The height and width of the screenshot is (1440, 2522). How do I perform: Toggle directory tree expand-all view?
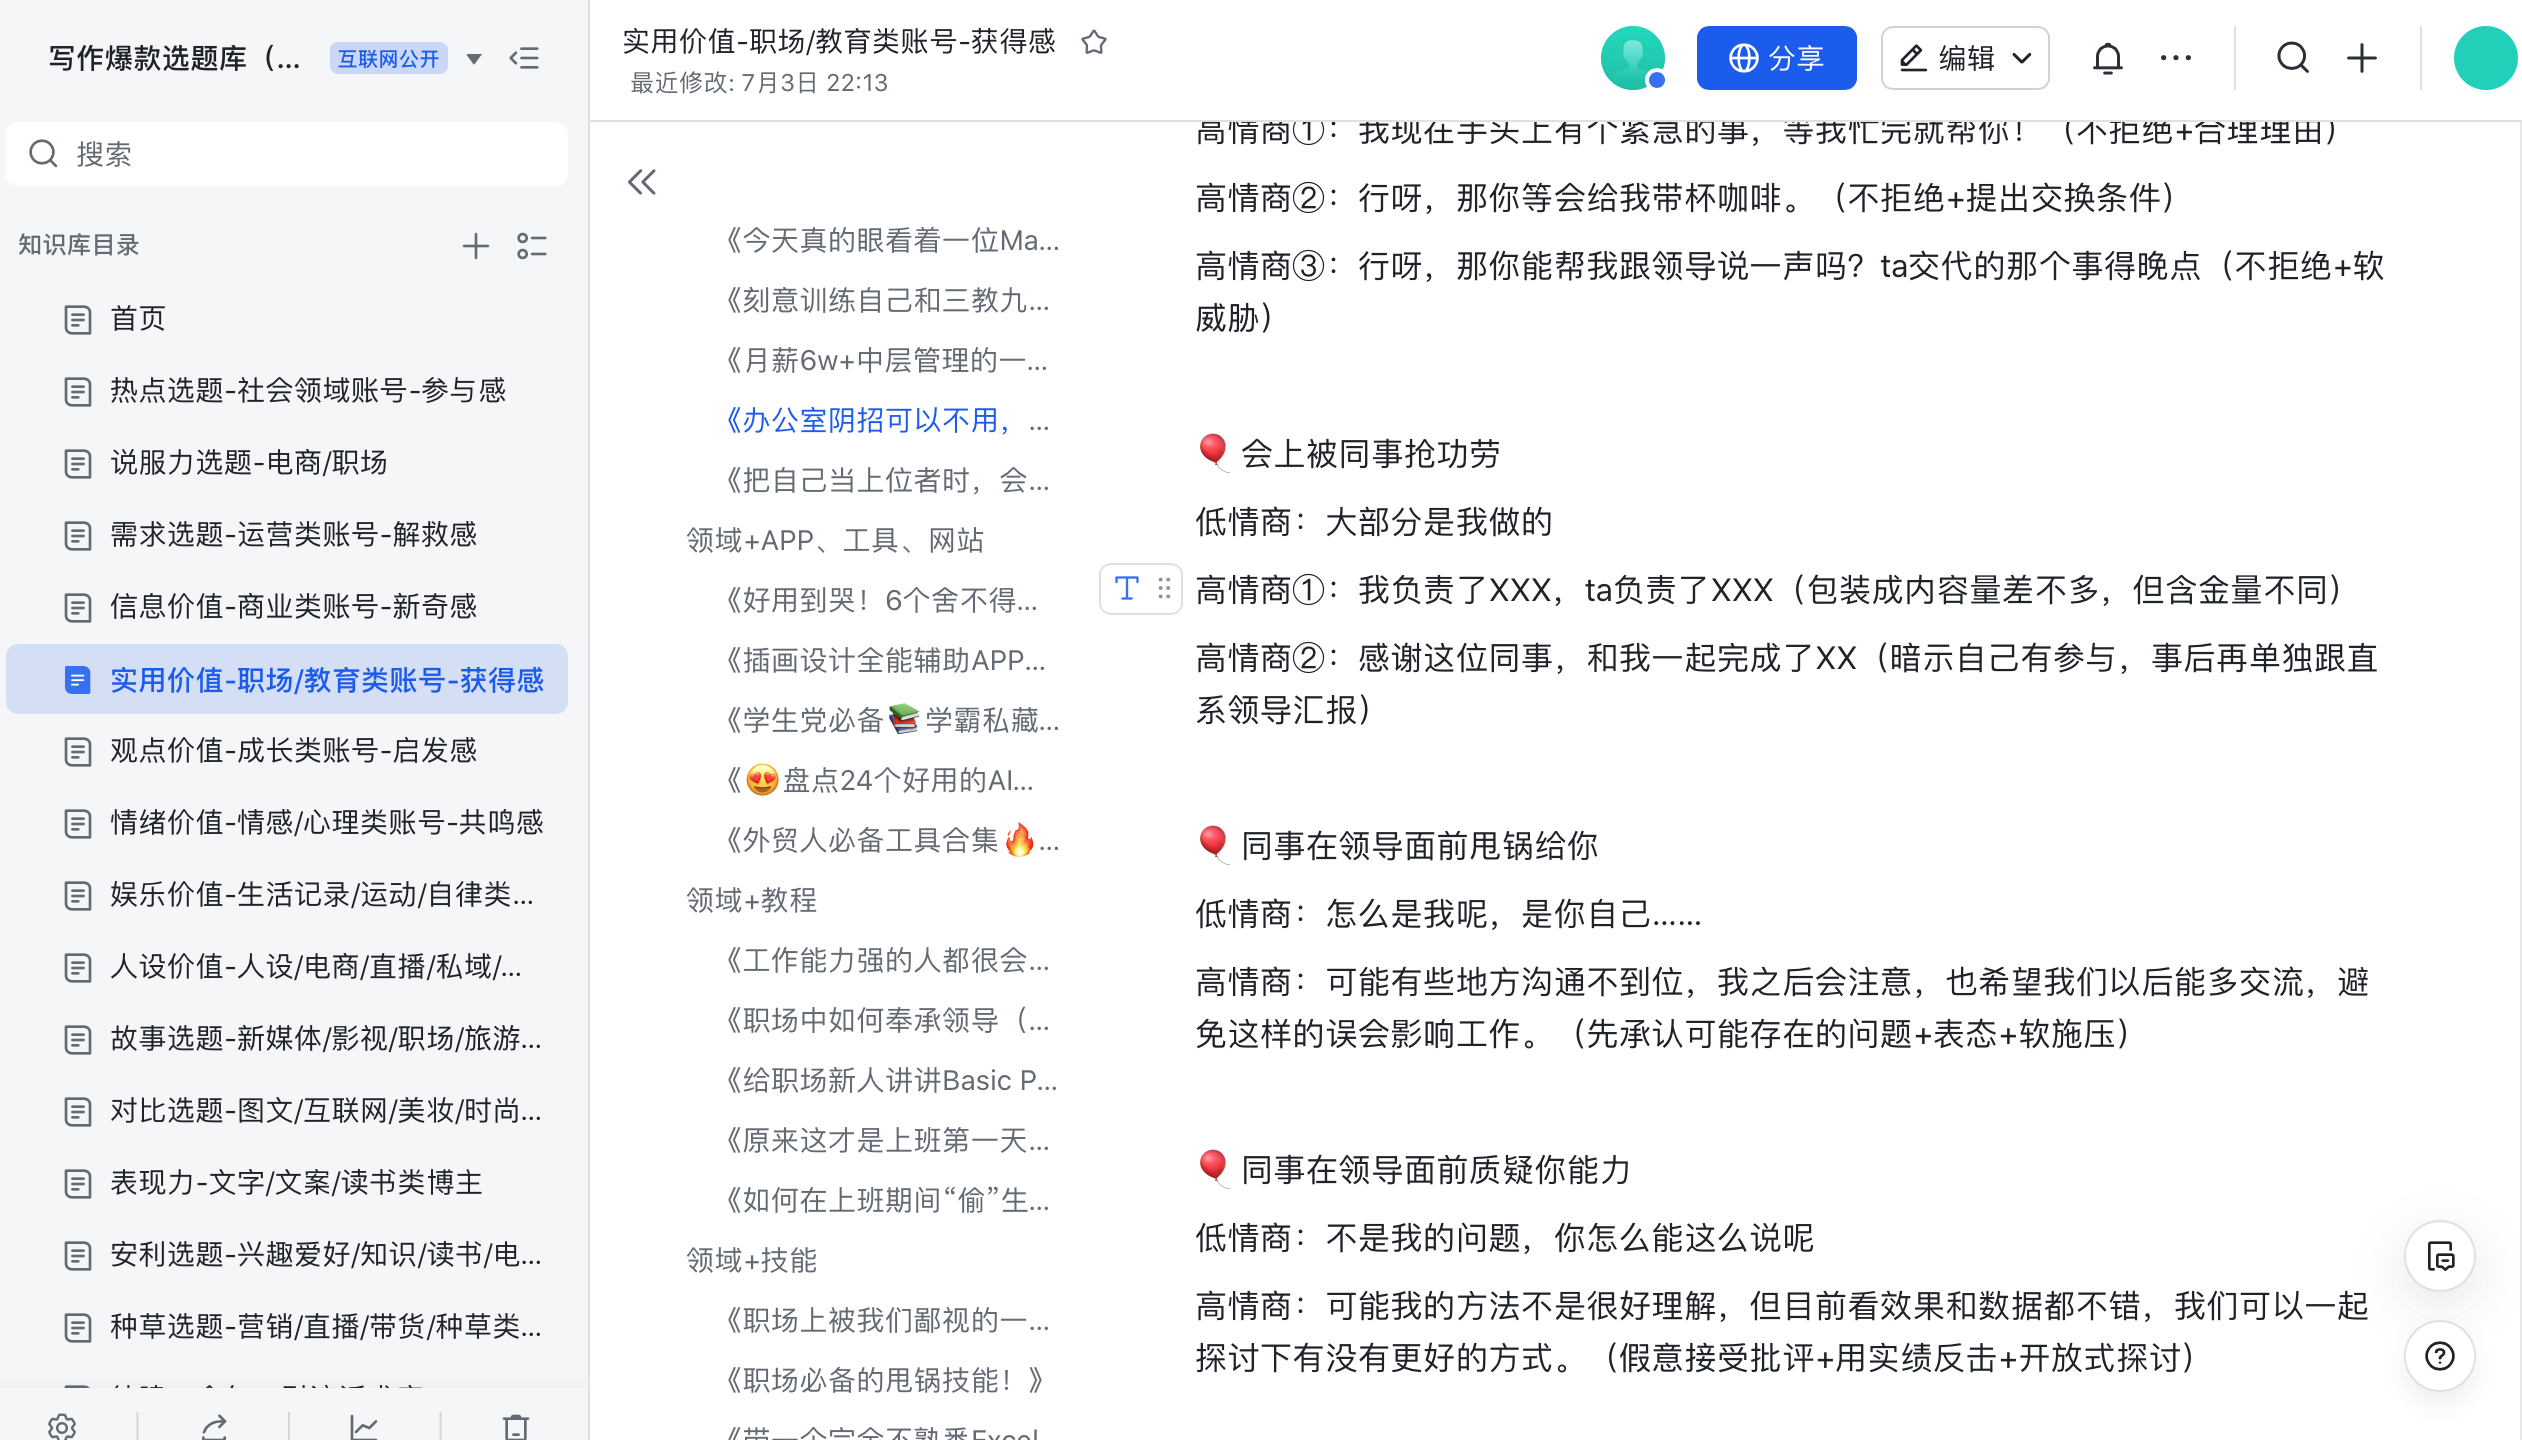[532, 246]
